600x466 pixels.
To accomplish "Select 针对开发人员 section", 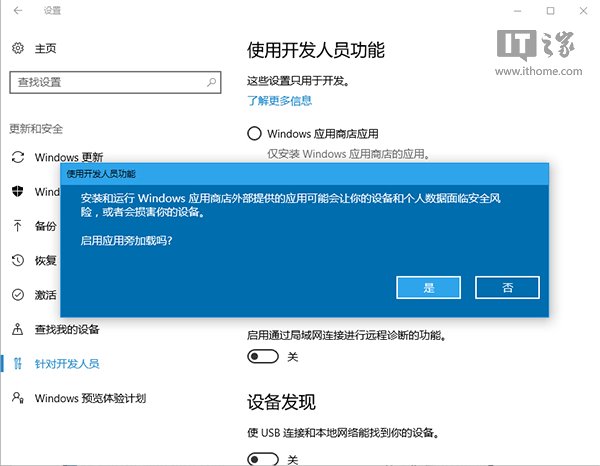I will [x=67, y=364].
